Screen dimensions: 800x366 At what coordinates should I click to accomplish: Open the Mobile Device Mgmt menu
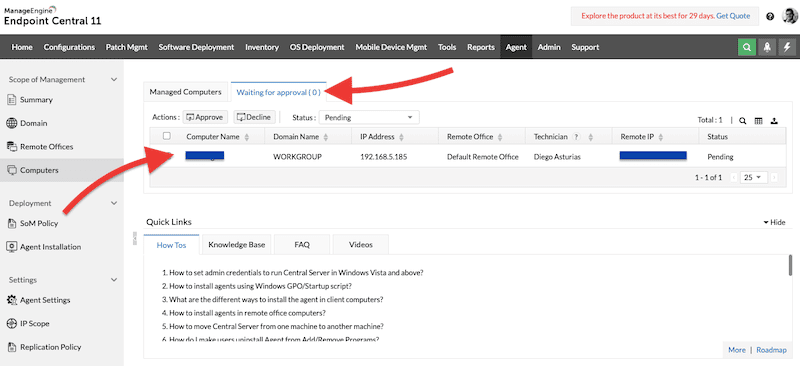[x=391, y=47]
